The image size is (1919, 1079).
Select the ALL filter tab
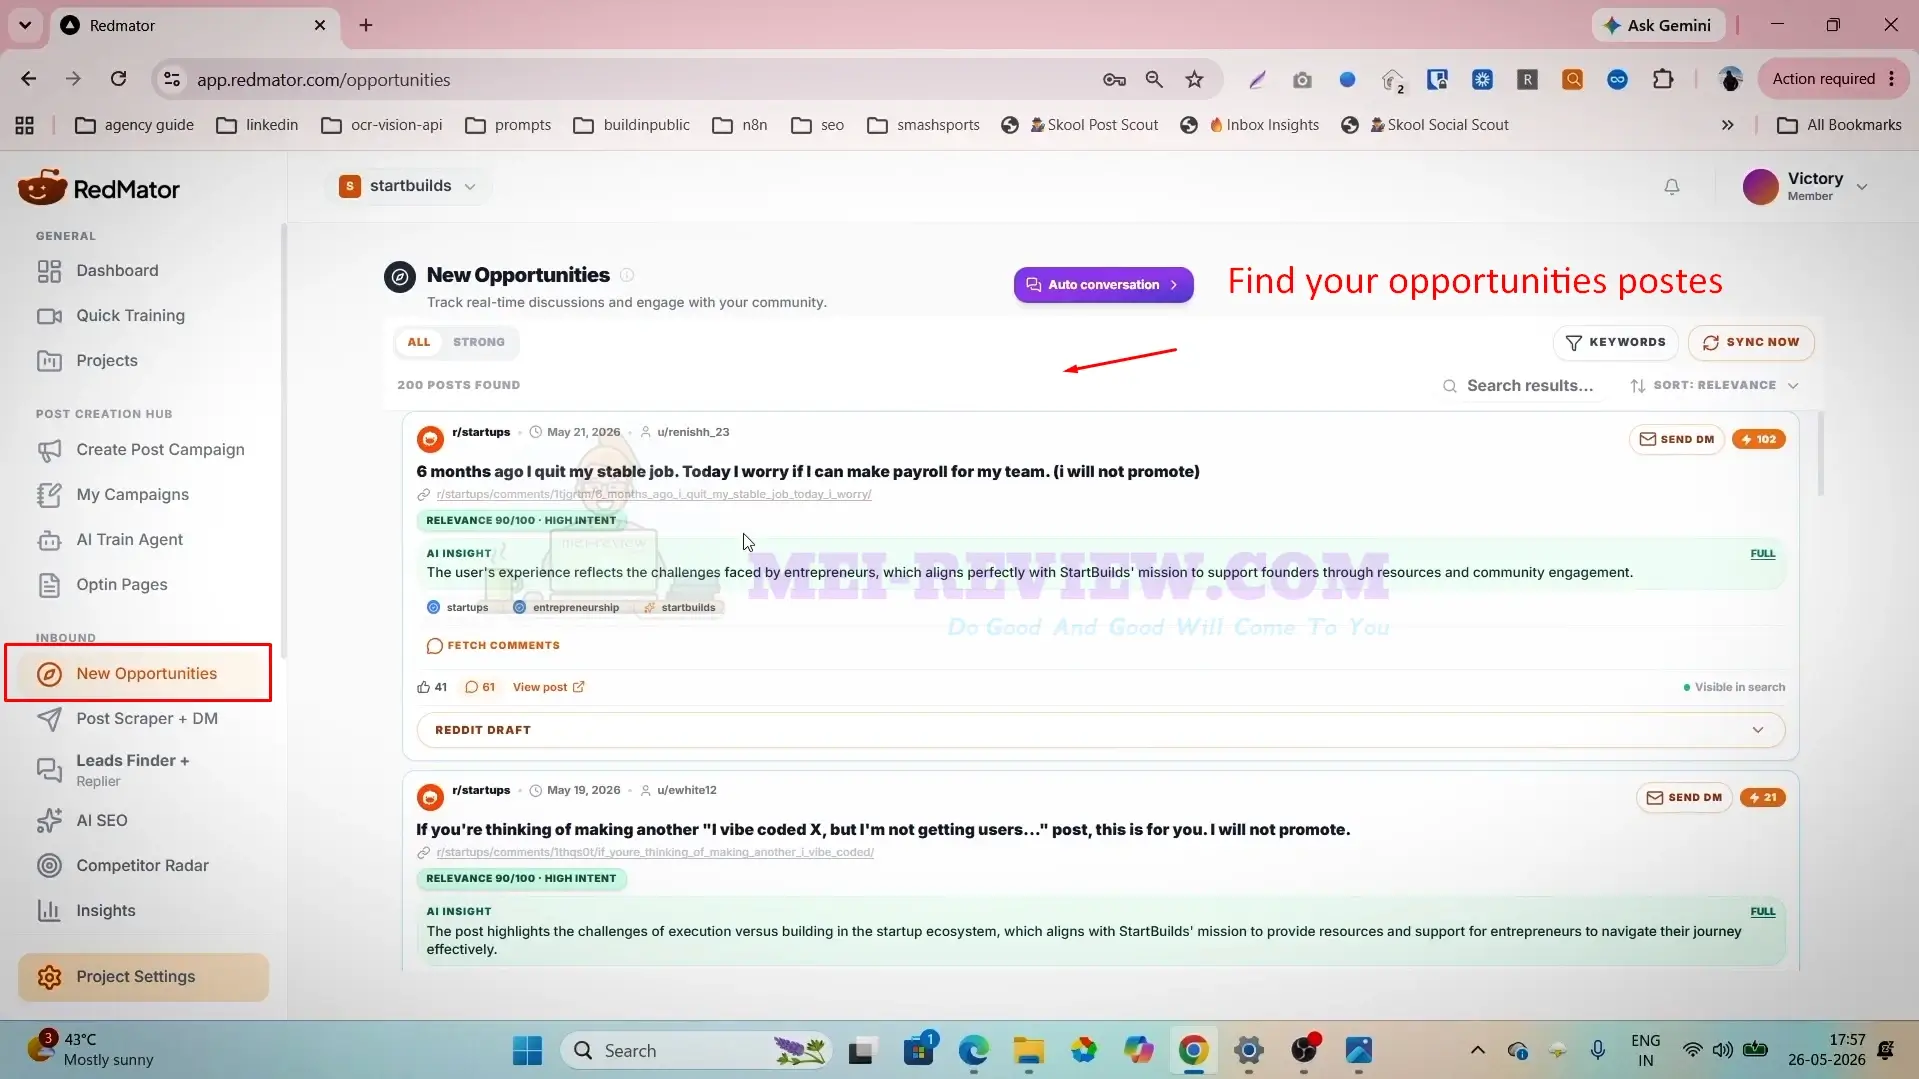tap(419, 342)
